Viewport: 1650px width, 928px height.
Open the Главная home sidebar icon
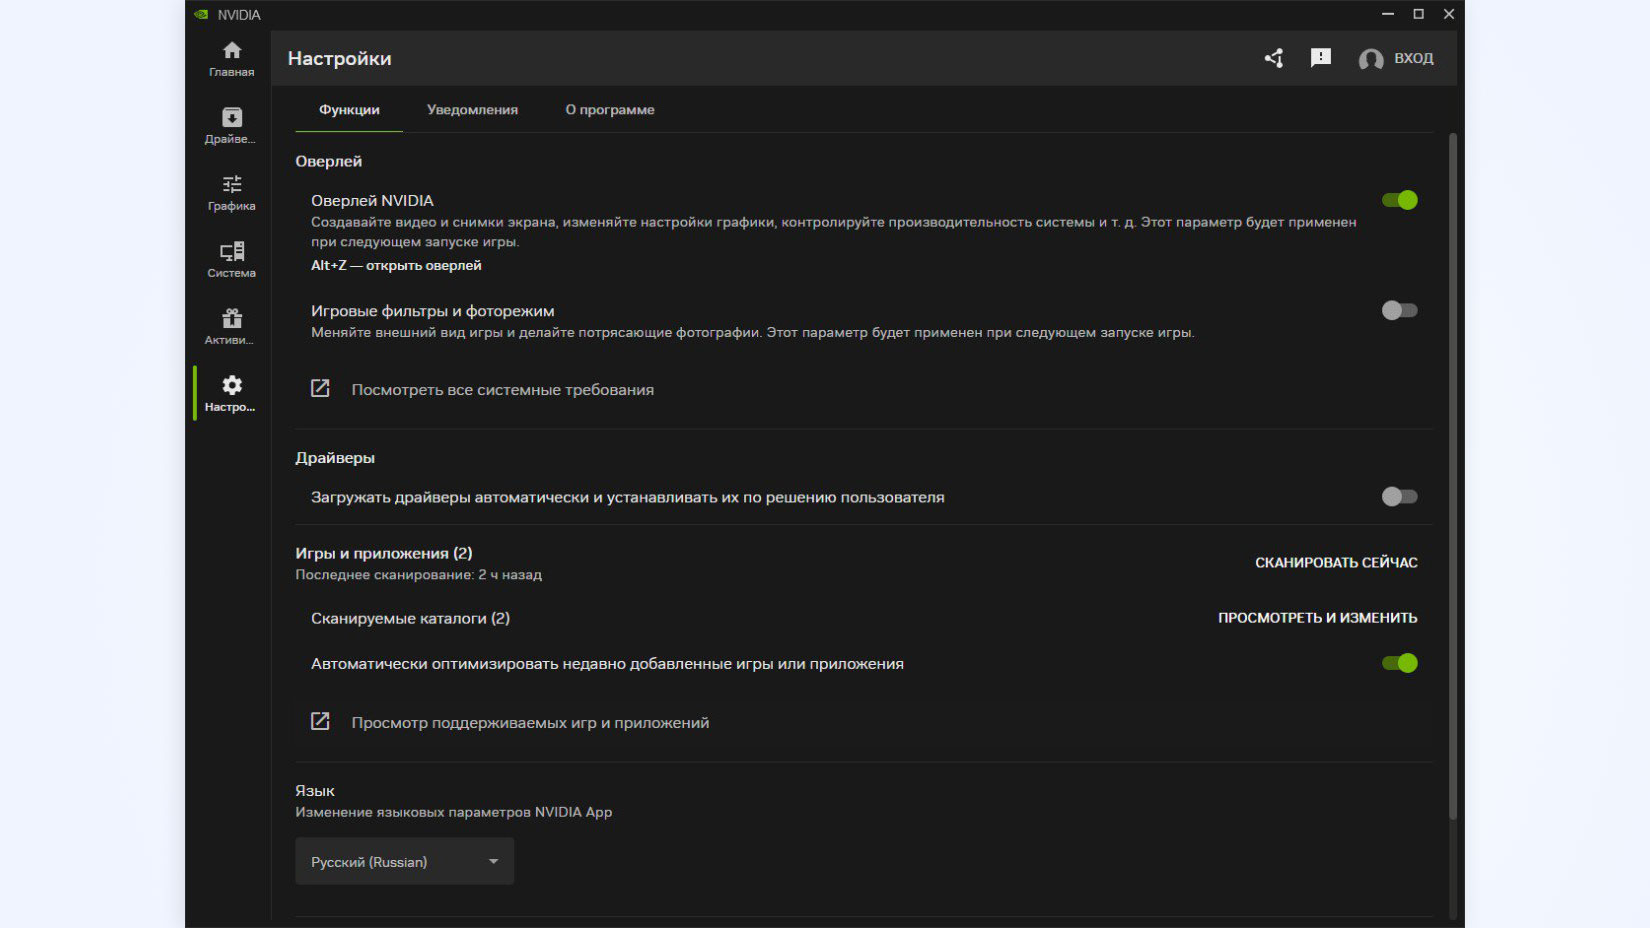pos(231,58)
